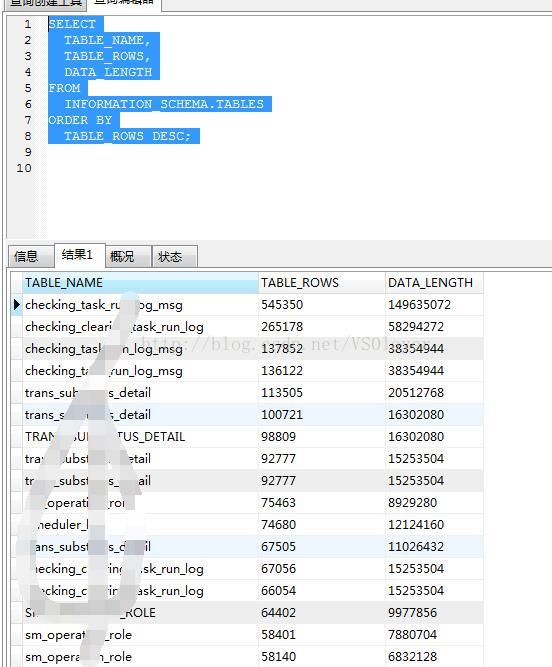
Task: Click TABLE_NAME, on editor line 2
Action: [108, 40]
